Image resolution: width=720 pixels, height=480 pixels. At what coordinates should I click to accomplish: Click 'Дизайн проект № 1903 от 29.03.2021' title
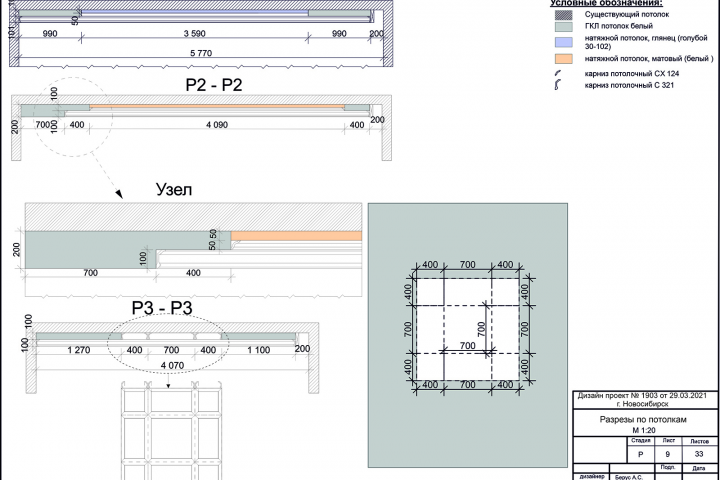pyautogui.click(x=642, y=395)
